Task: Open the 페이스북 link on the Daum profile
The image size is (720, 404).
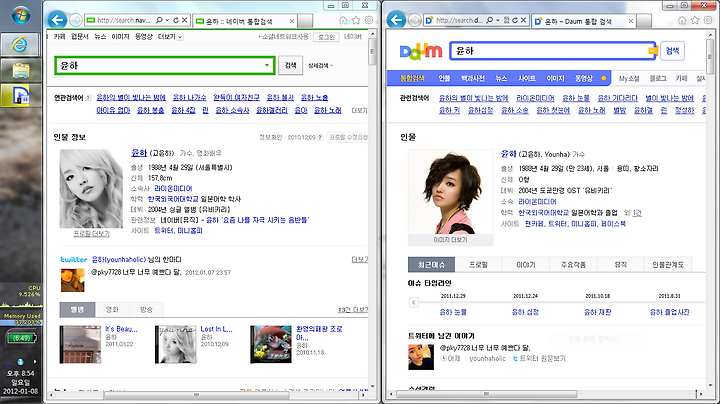Action: 613,224
